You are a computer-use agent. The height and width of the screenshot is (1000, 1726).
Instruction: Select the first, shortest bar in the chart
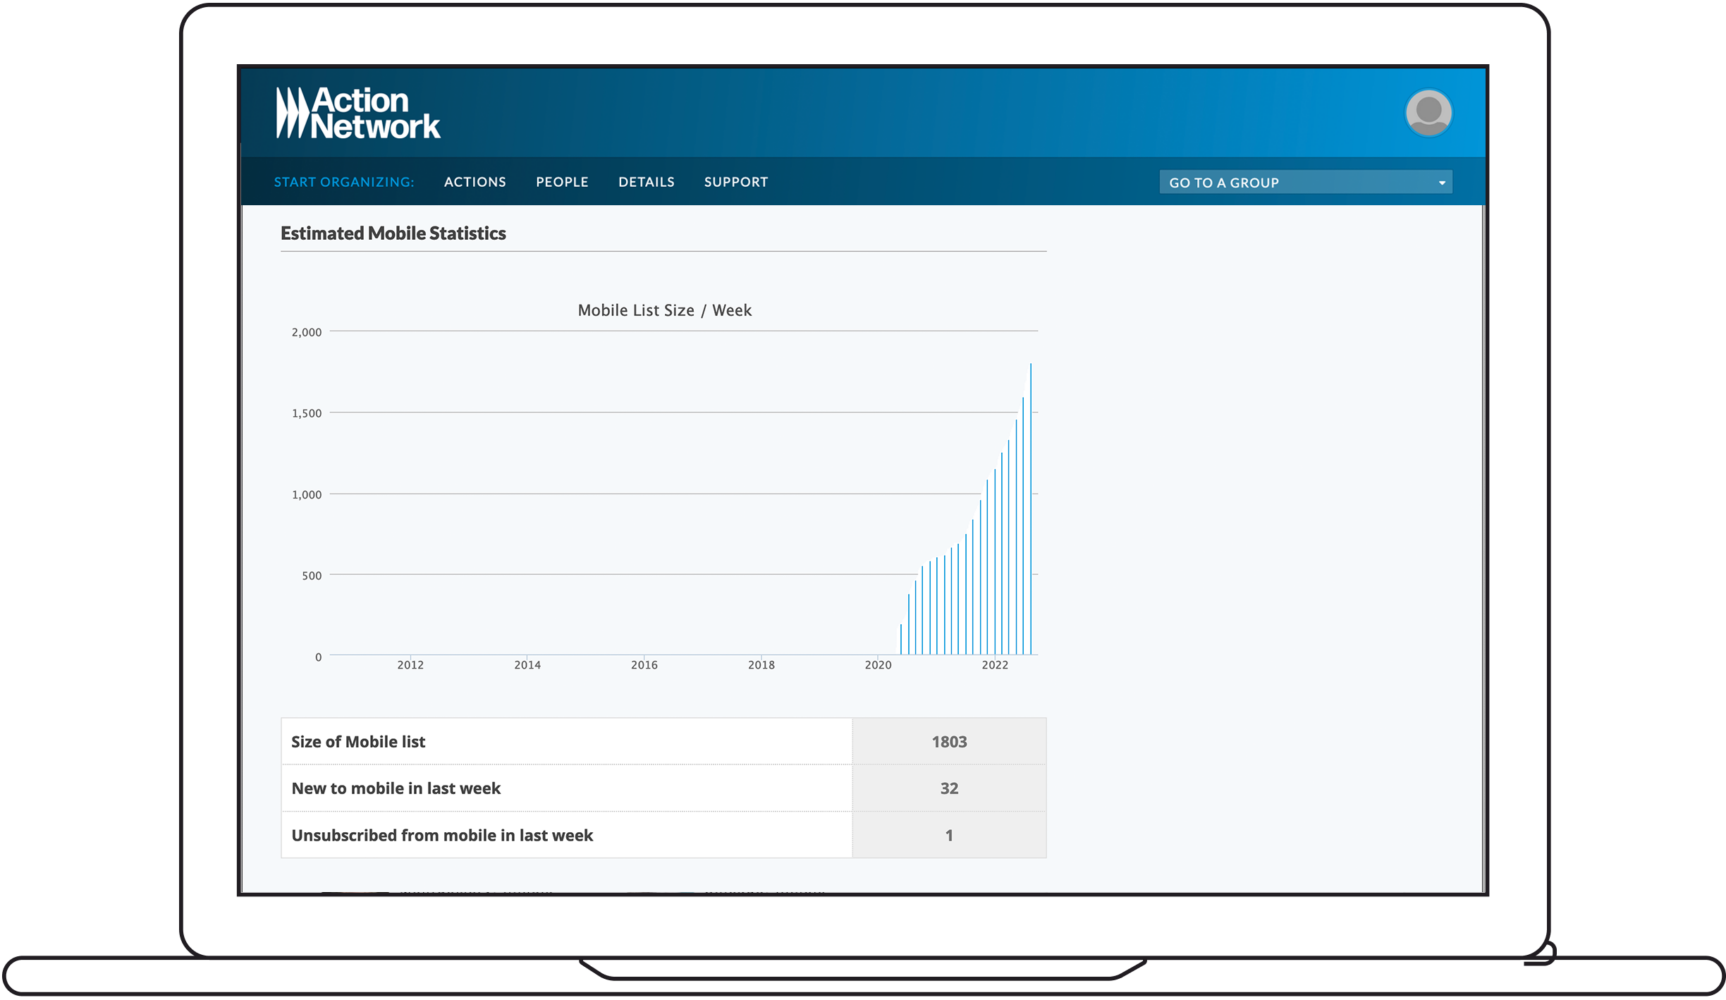coord(901,640)
